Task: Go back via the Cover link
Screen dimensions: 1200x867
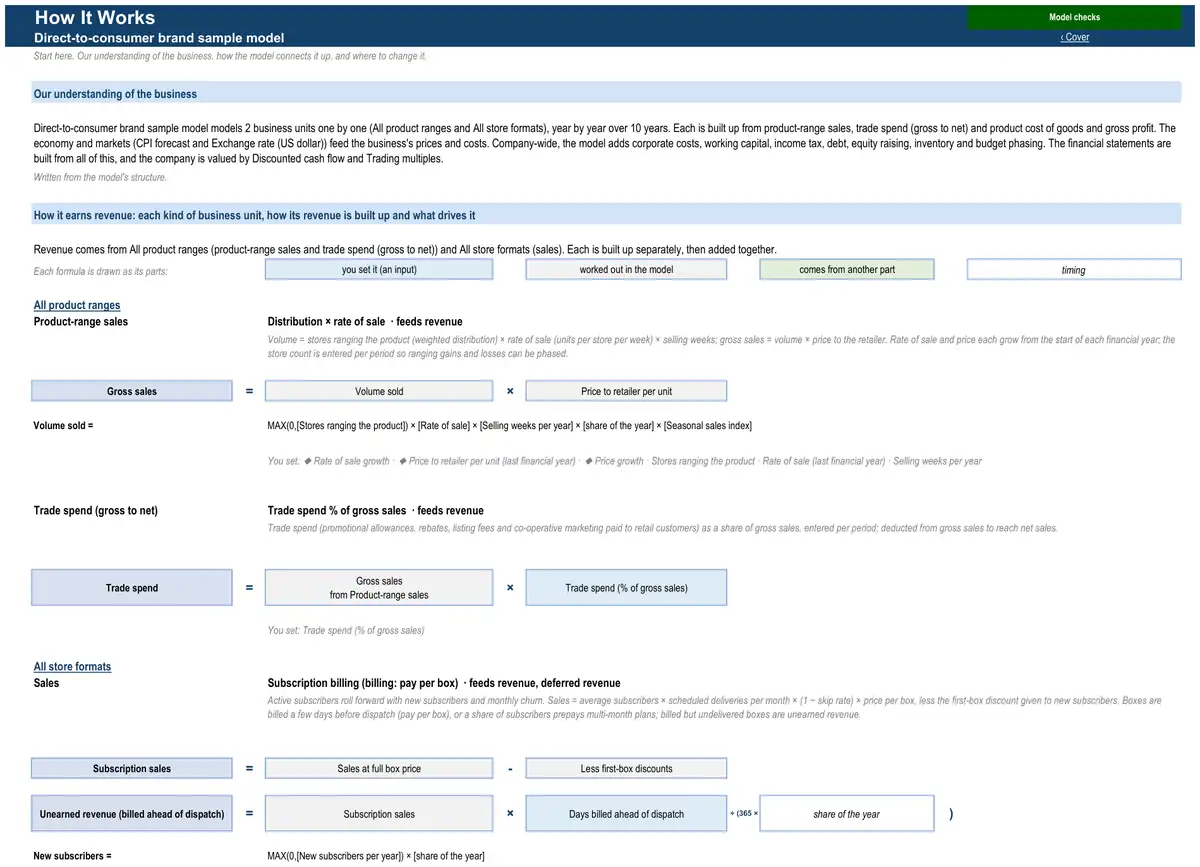Action: [x=1075, y=37]
